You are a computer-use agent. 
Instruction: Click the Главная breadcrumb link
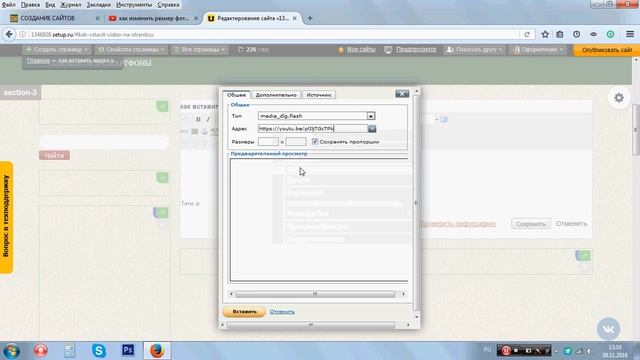(x=38, y=61)
